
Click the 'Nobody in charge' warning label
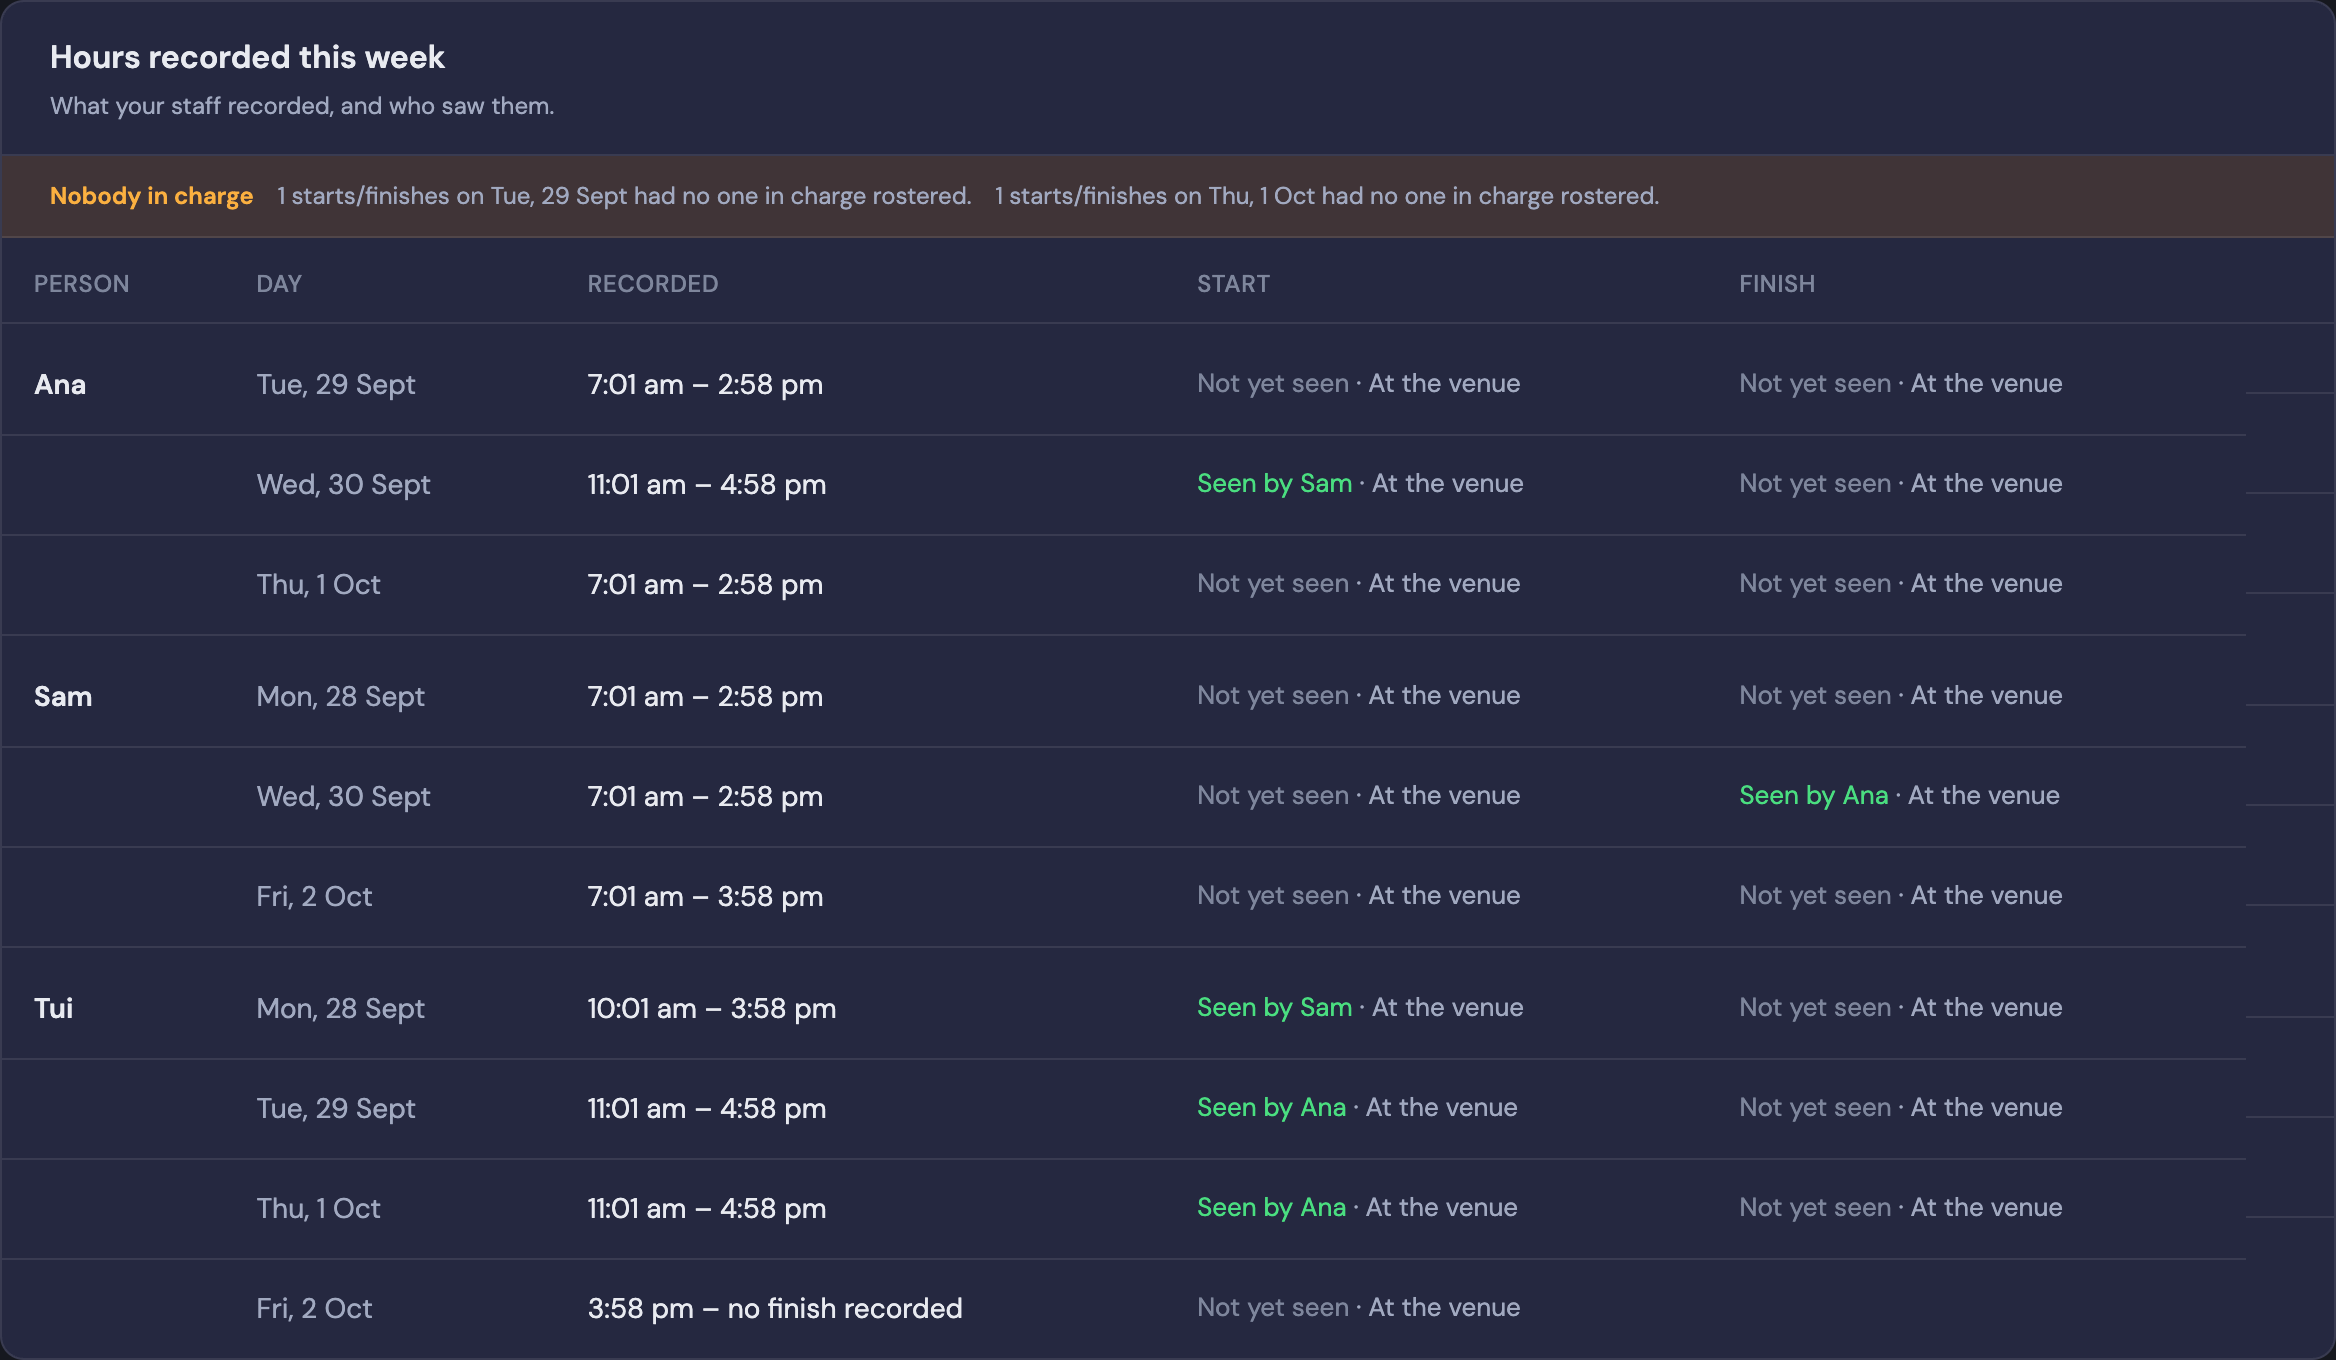point(151,196)
